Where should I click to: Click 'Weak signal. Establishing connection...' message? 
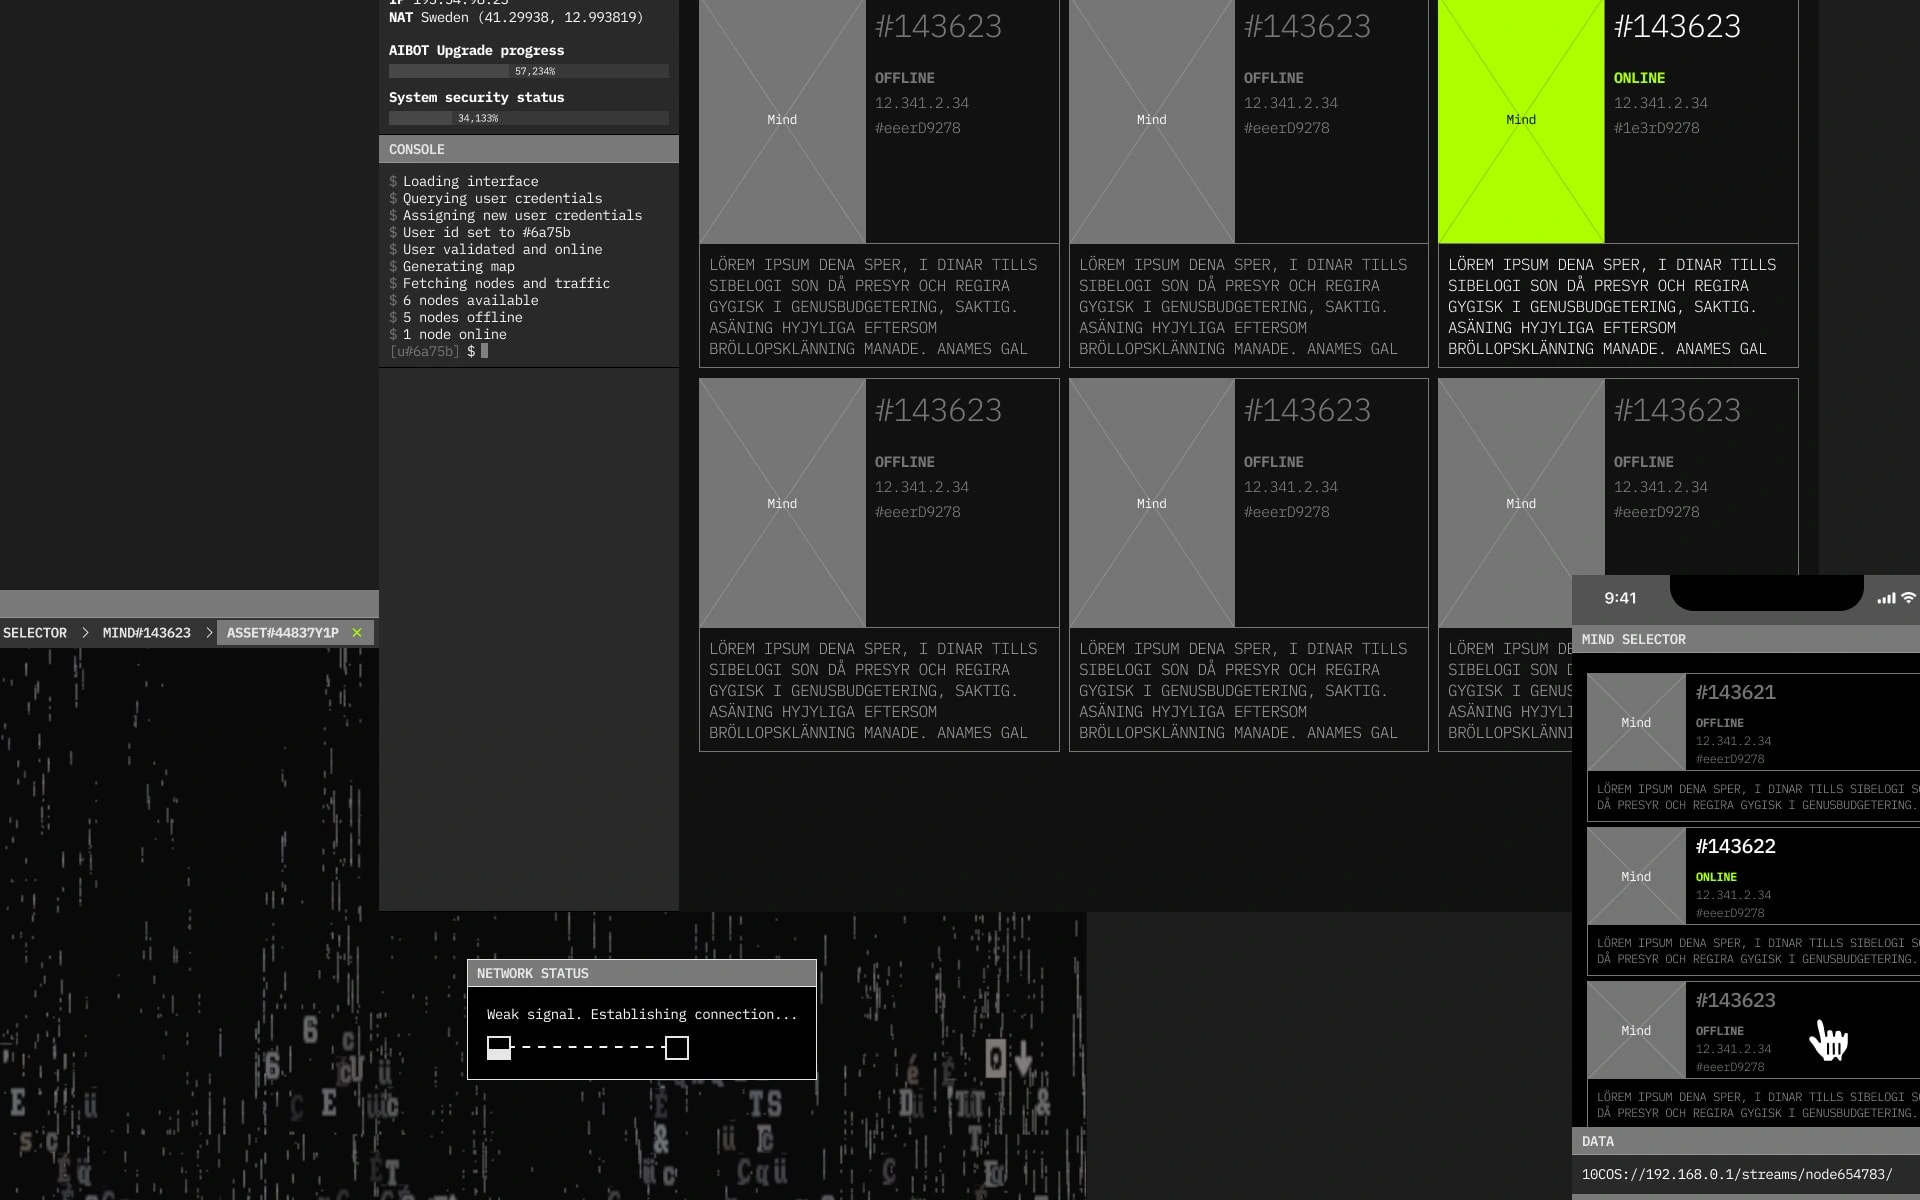pos(642,1014)
